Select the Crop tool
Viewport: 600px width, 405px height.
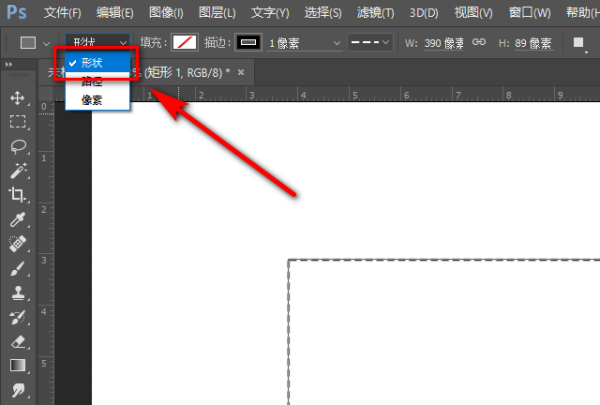[x=17, y=194]
